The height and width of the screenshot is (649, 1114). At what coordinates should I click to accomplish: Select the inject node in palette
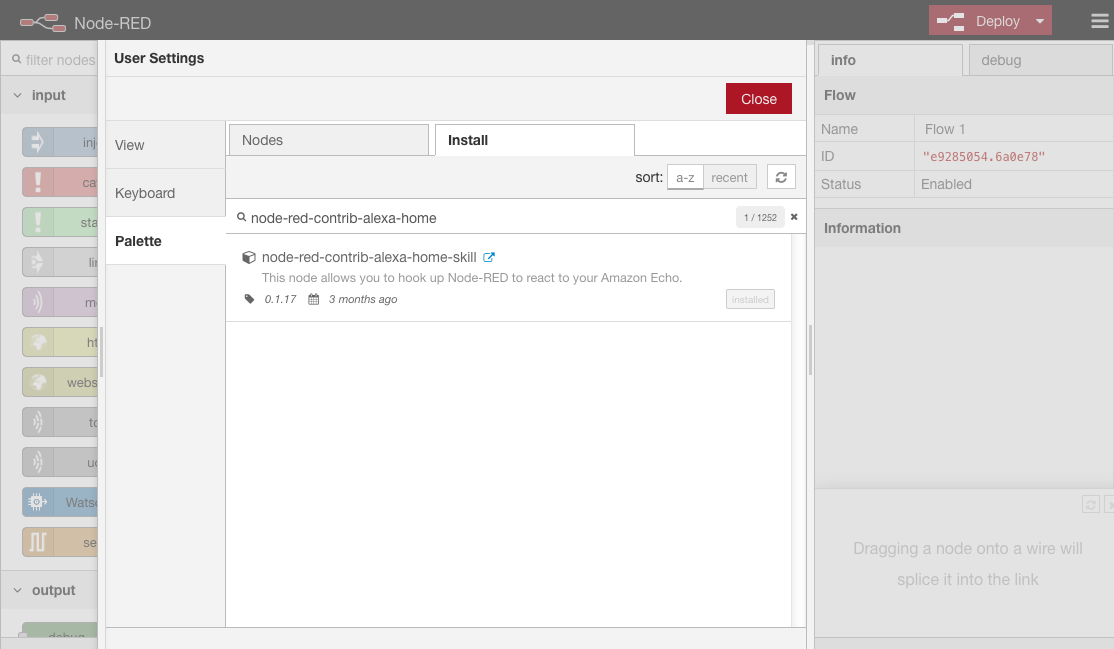pyautogui.click(x=60, y=142)
